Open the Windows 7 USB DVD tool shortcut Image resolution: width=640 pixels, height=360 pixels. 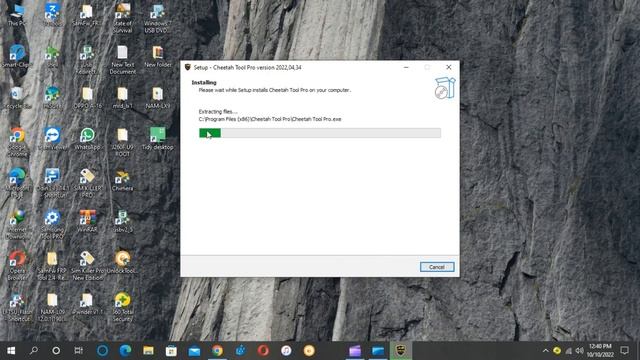coord(158,18)
